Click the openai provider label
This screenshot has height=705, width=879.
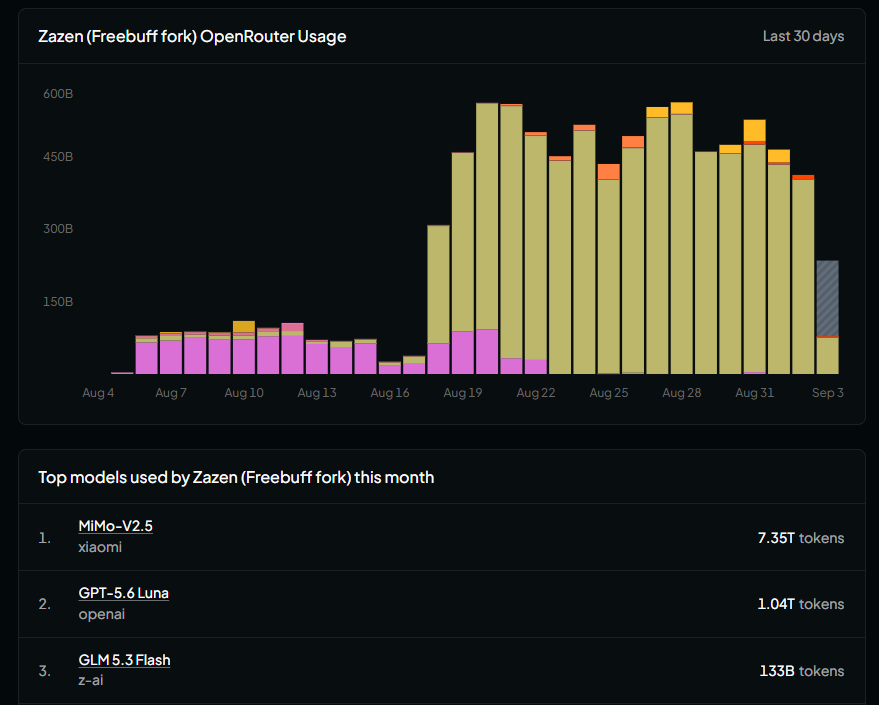101,614
